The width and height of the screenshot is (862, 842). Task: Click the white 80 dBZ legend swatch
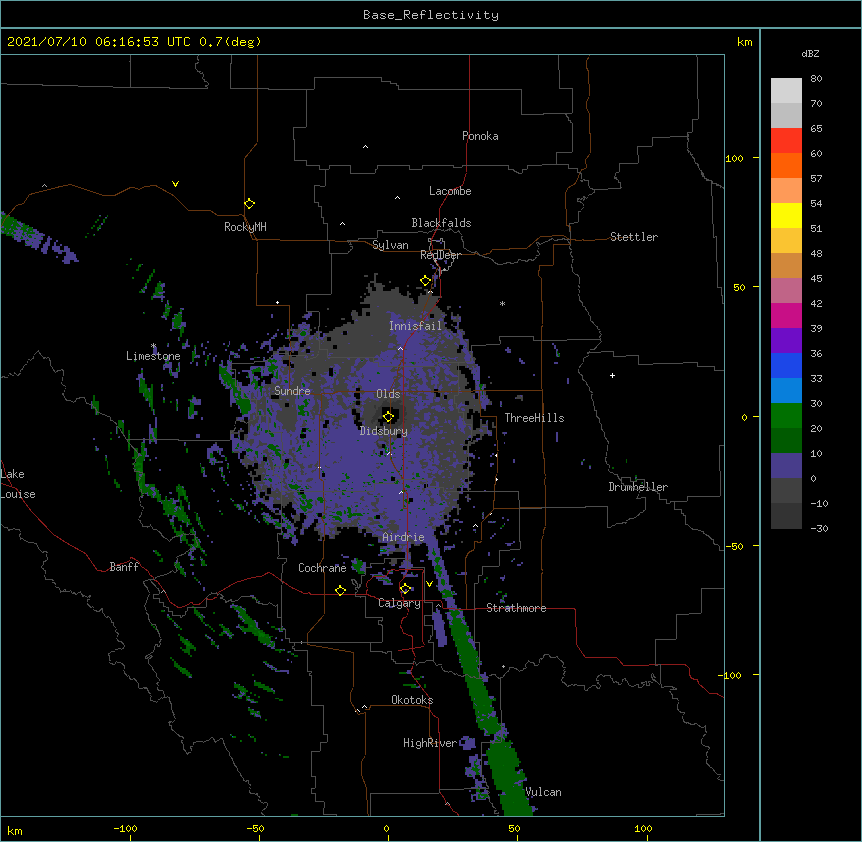786,91
